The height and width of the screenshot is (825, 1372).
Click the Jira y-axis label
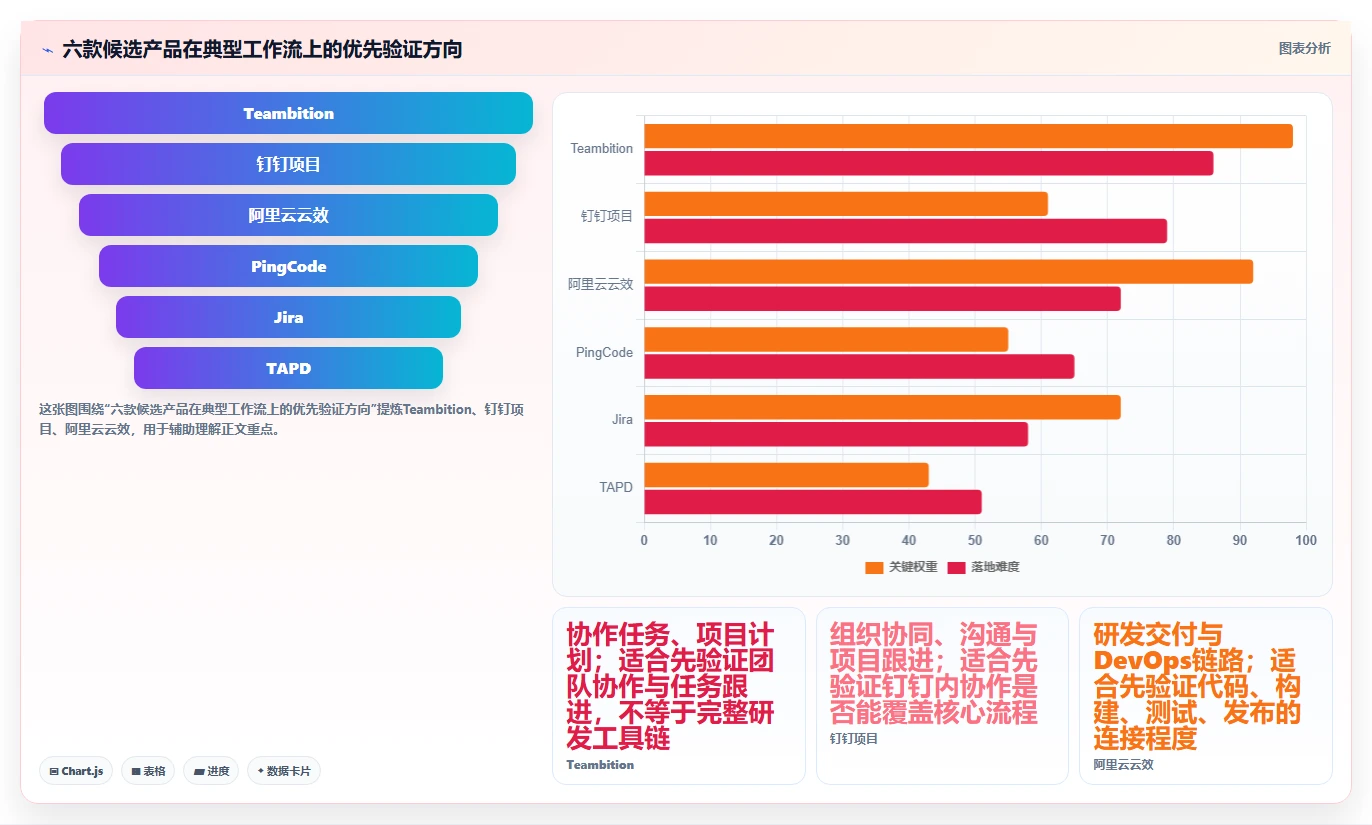pyautogui.click(x=622, y=420)
